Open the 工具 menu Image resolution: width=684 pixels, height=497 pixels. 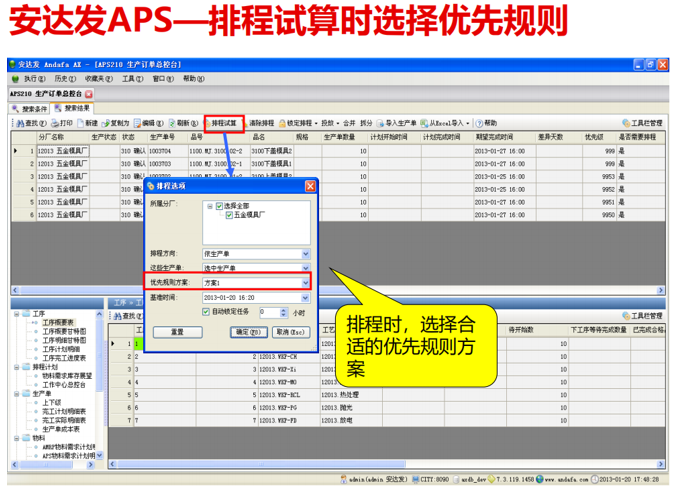coord(133,79)
